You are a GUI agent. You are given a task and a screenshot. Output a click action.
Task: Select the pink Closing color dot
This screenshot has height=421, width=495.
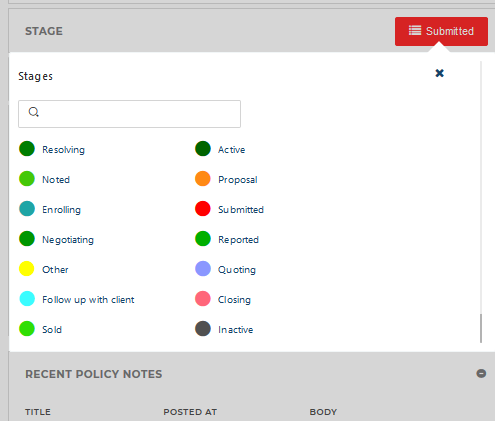pos(203,299)
